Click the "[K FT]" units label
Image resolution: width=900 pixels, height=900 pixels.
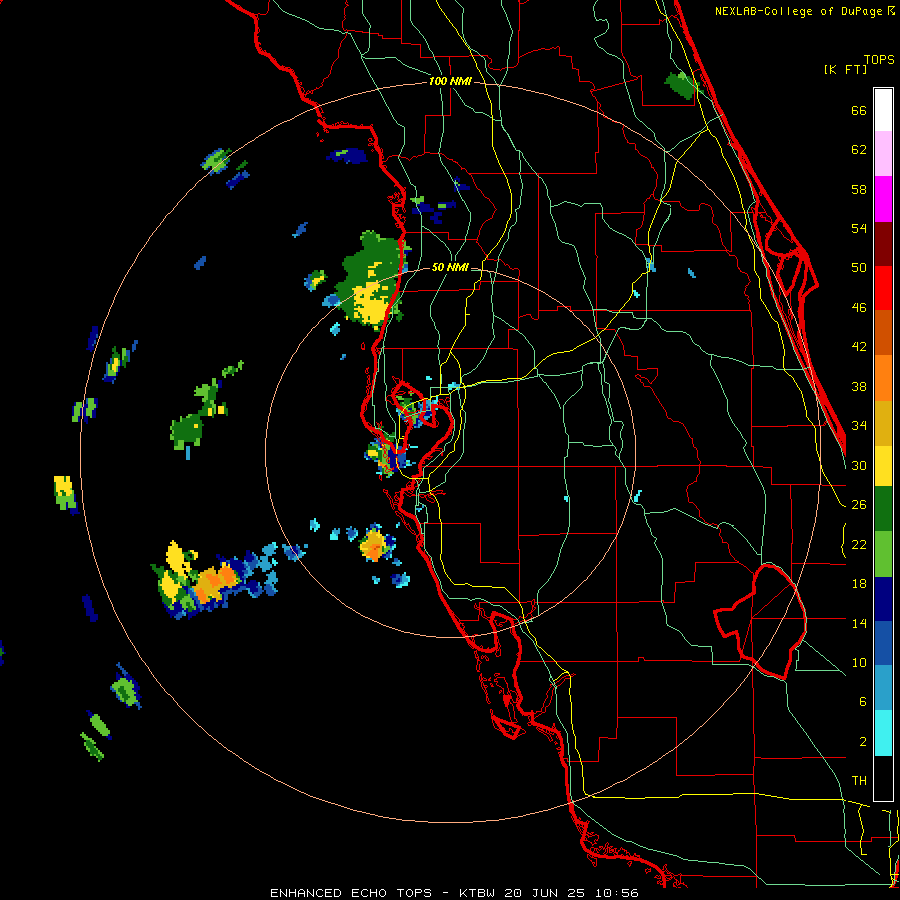(x=845, y=70)
